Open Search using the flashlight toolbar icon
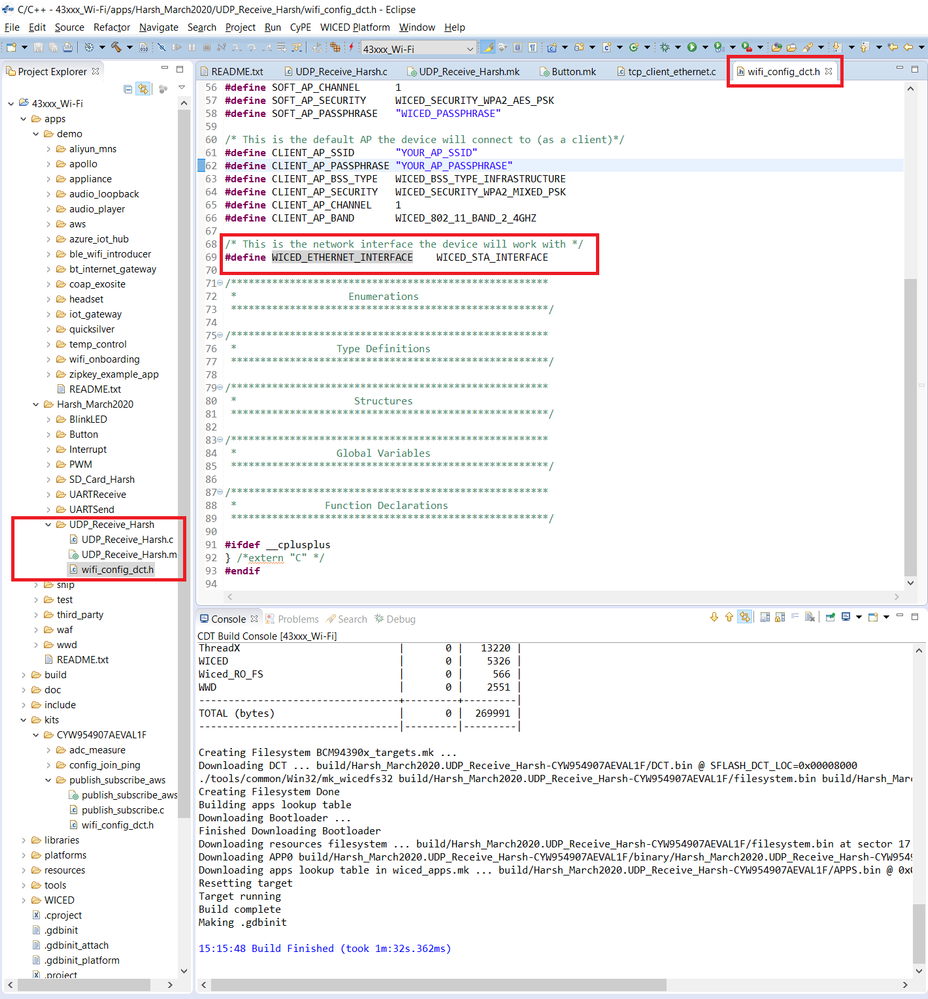Viewport: 928px width, 999px height. 808,46
